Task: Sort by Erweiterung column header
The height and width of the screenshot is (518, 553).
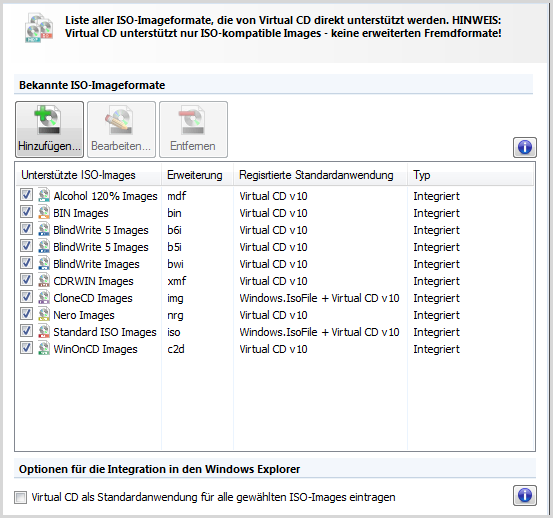Action: (x=198, y=175)
